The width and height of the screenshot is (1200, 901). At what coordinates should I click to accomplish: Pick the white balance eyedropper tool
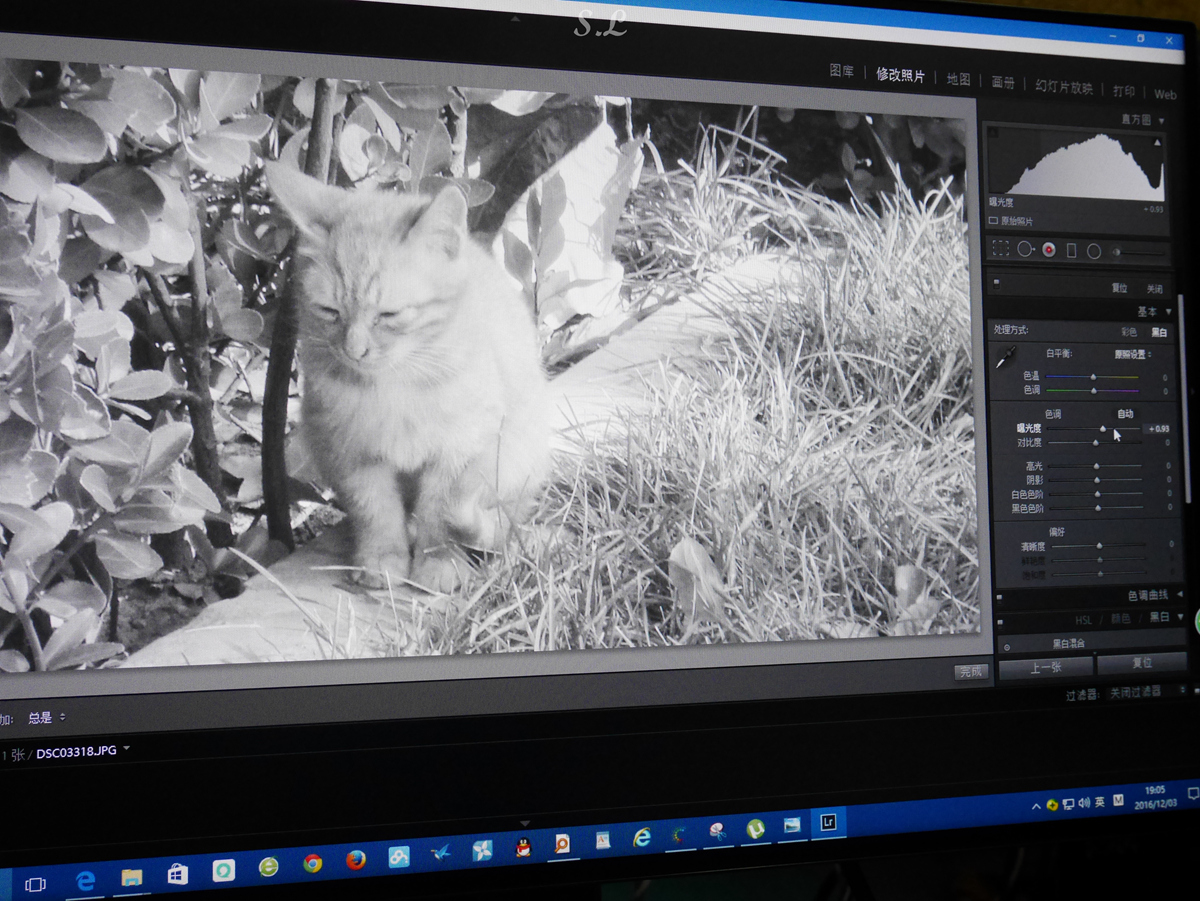coord(1006,355)
